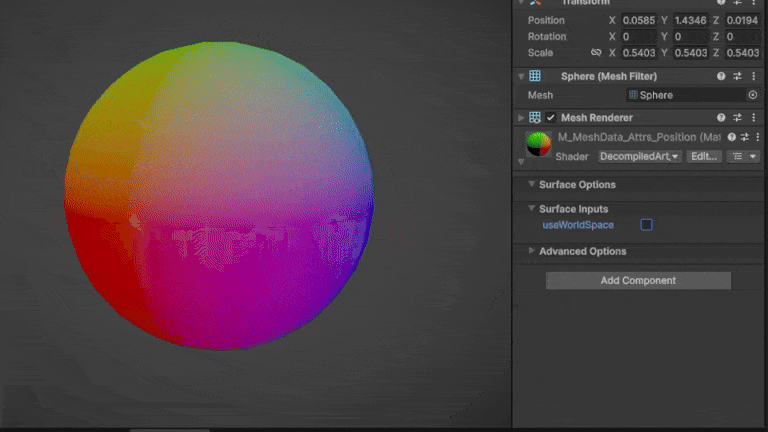
Task: Expand the Advanced Options section
Action: point(531,251)
